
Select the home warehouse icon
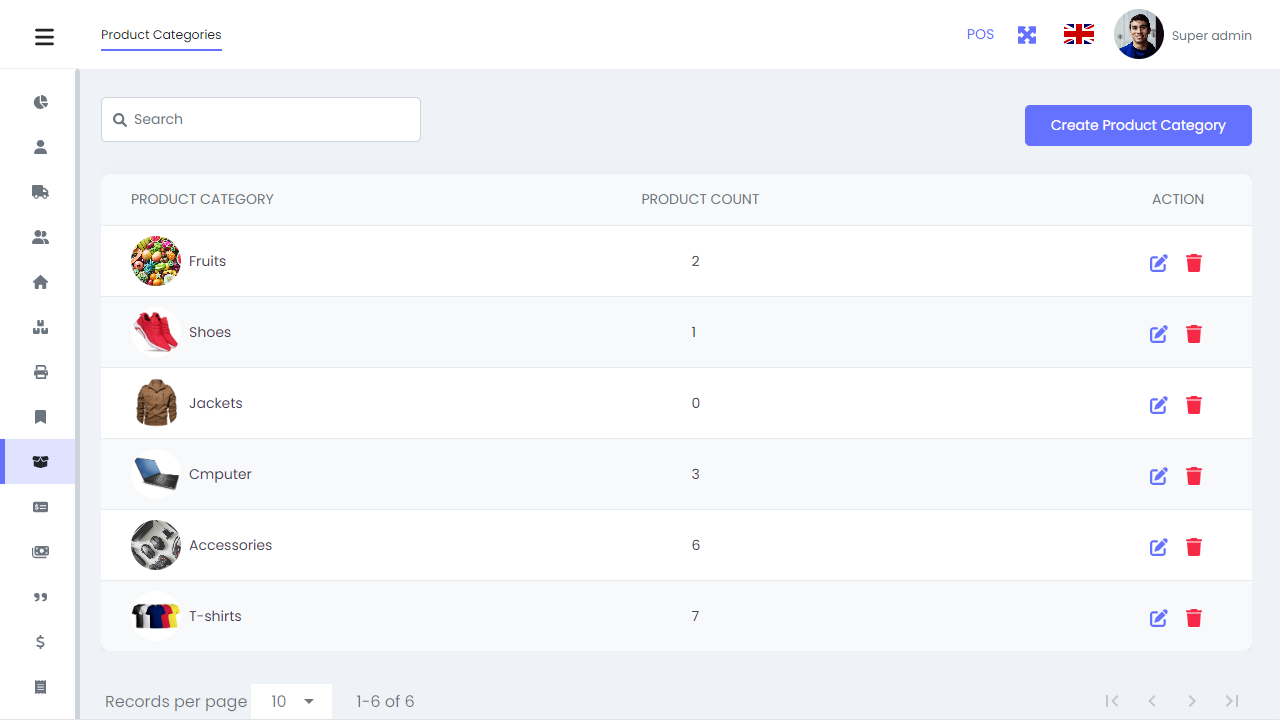click(40, 282)
